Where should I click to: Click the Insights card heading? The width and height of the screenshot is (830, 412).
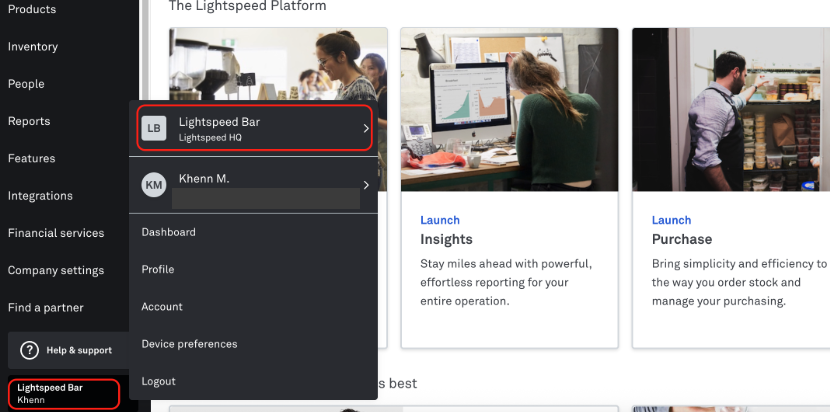[446, 239]
